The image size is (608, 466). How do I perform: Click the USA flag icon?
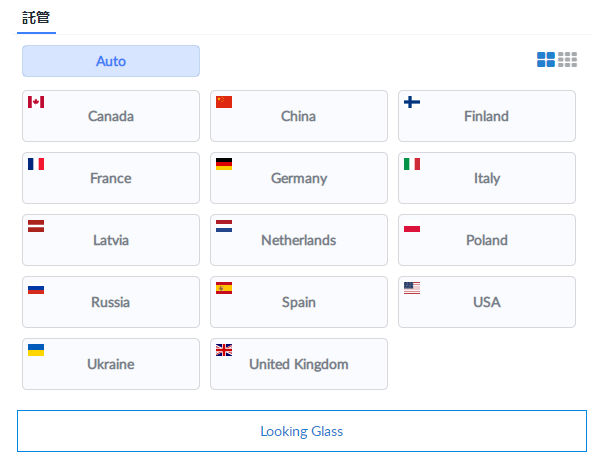coord(412,288)
